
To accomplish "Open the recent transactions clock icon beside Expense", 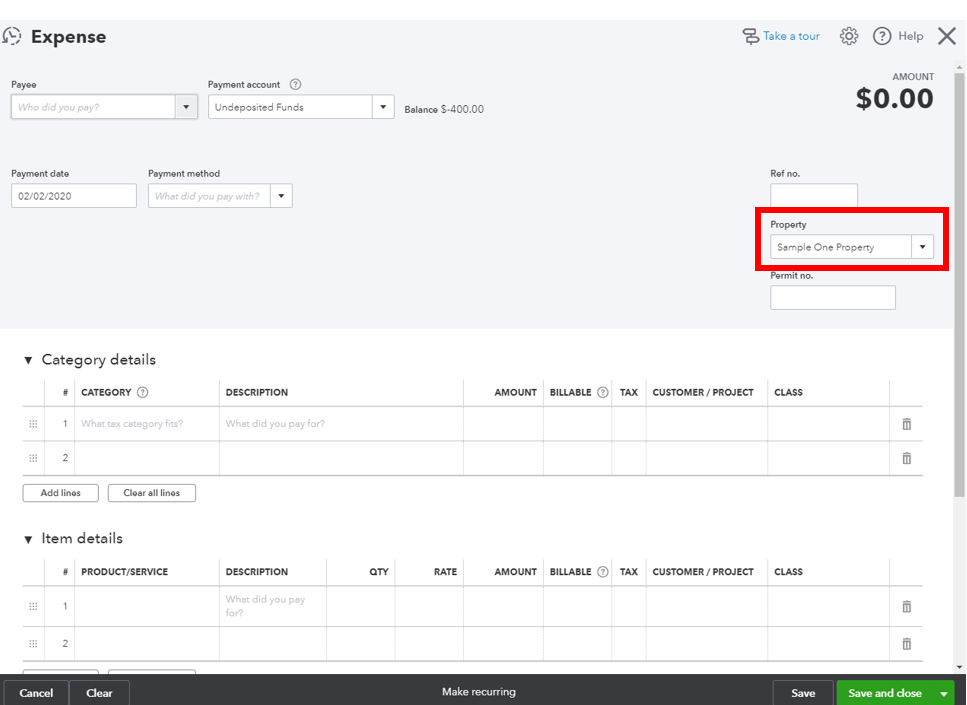I will (11, 36).
